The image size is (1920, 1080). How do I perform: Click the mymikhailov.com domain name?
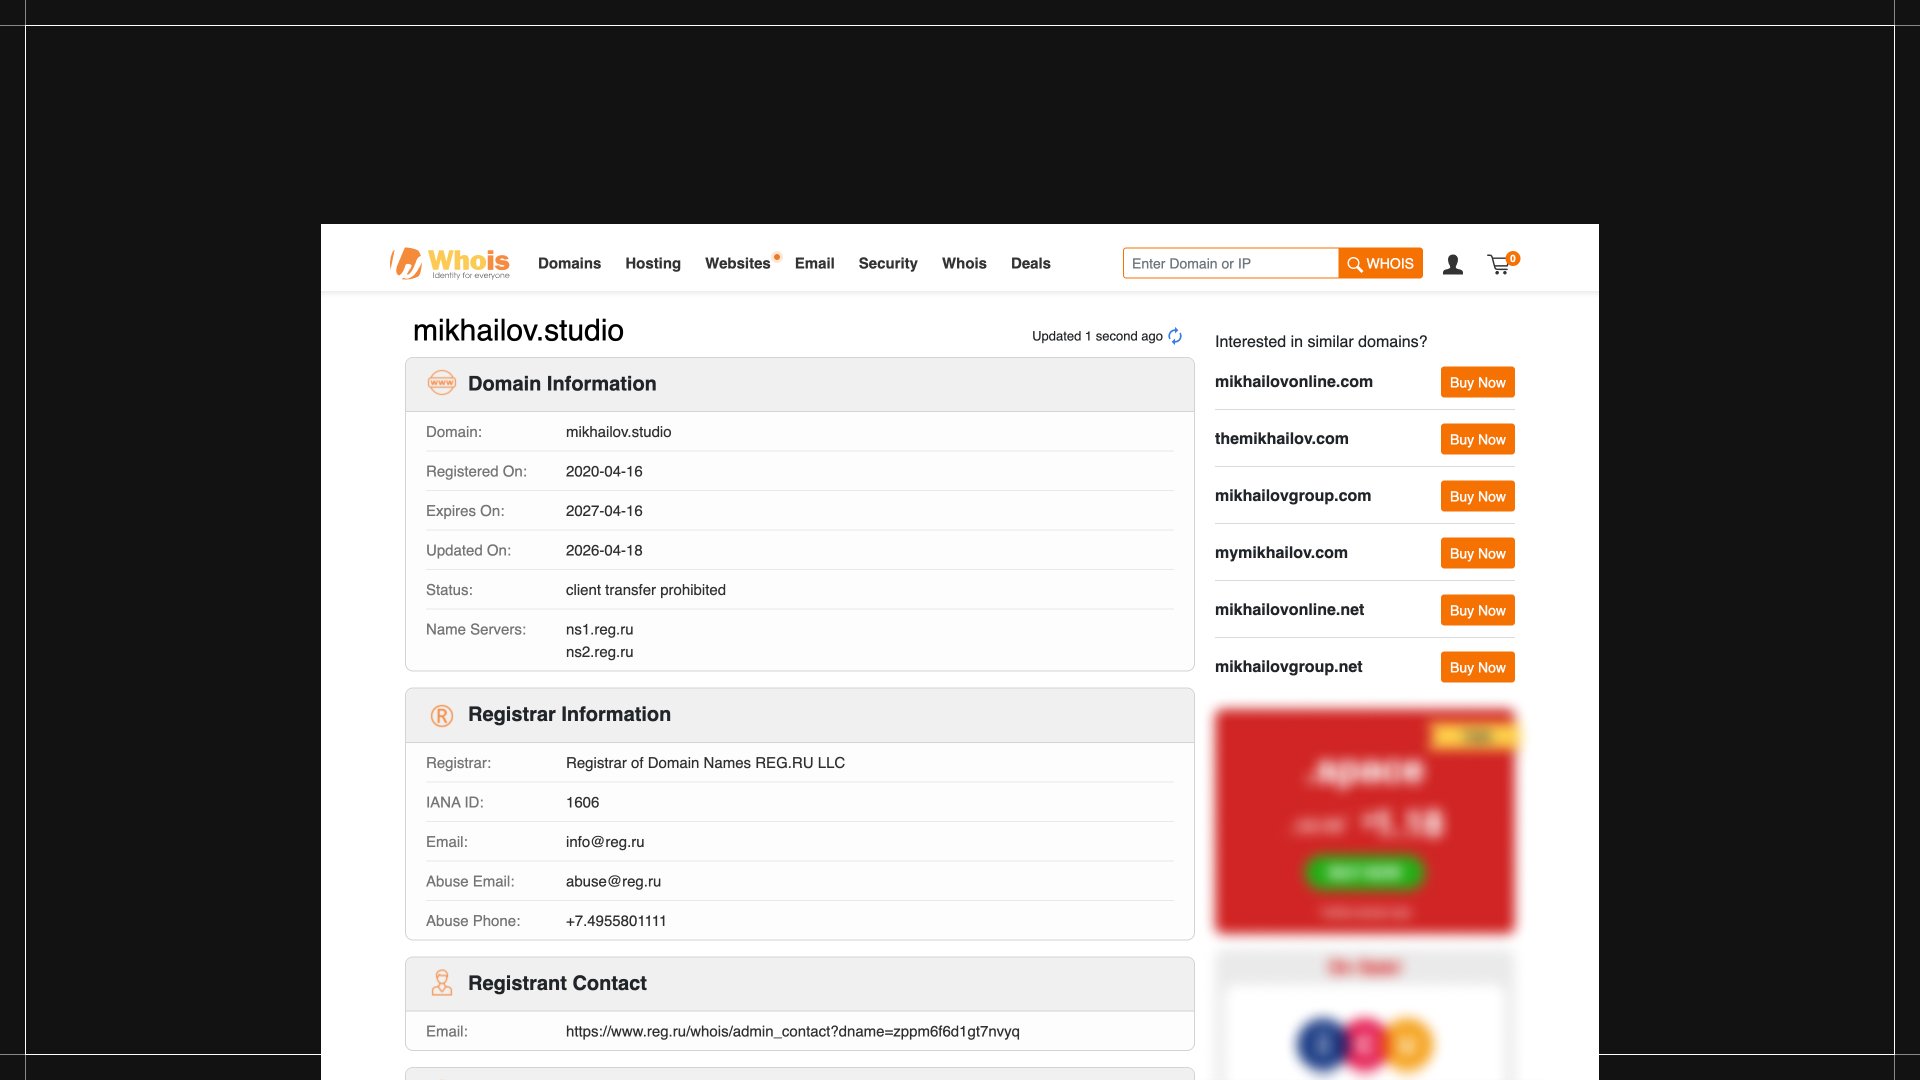pyautogui.click(x=1281, y=553)
